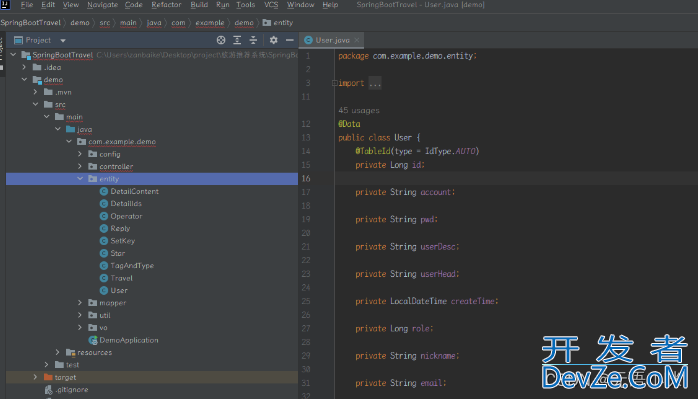Expand the config package
Screen dimensions: 698x399
pos(80,154)
